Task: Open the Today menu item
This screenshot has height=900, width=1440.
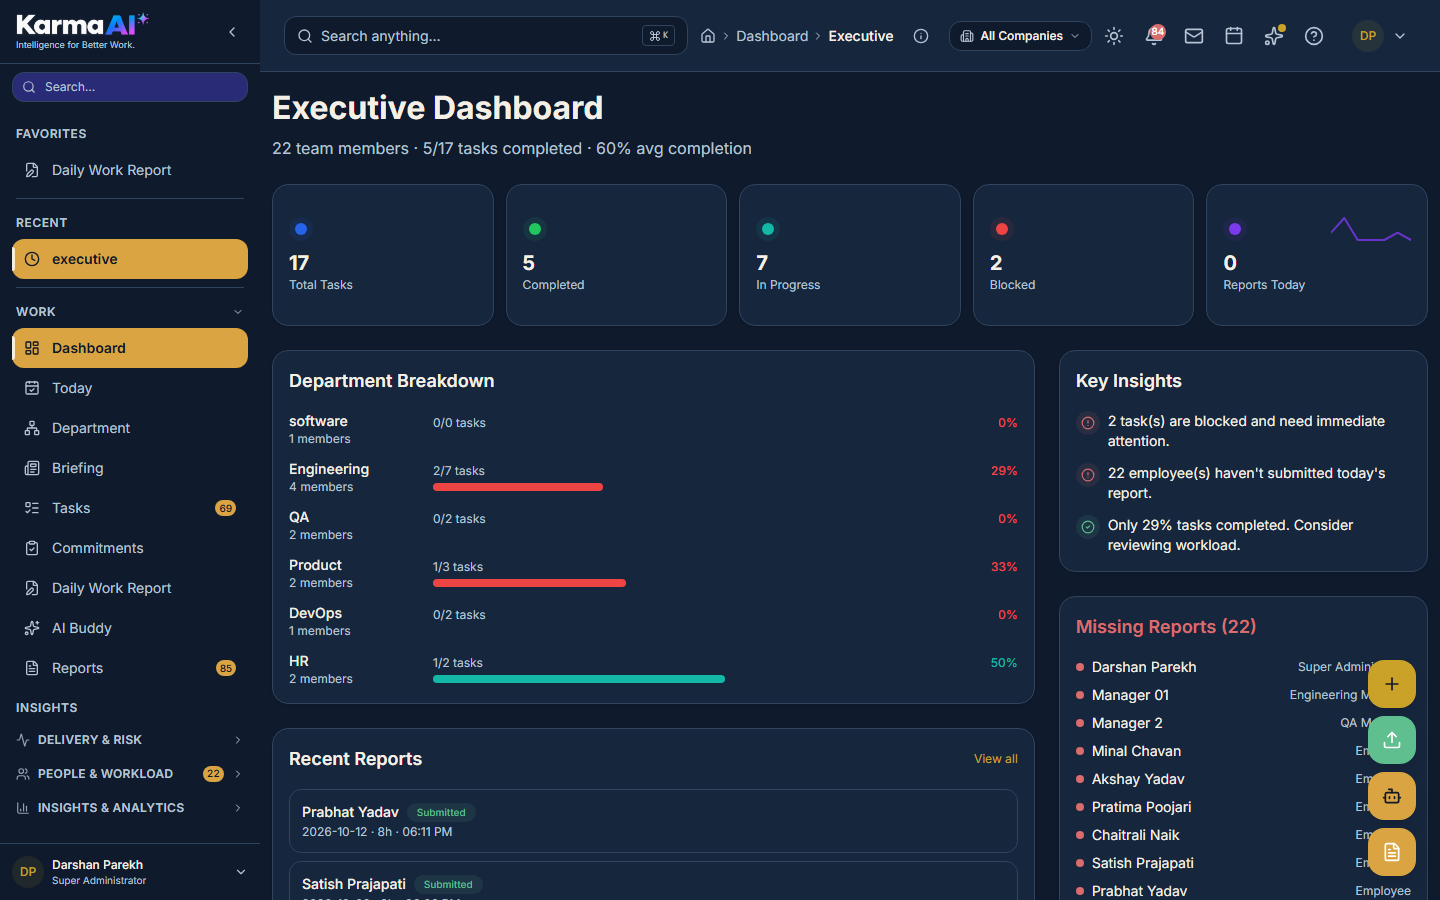Action: tap(130, 388)
